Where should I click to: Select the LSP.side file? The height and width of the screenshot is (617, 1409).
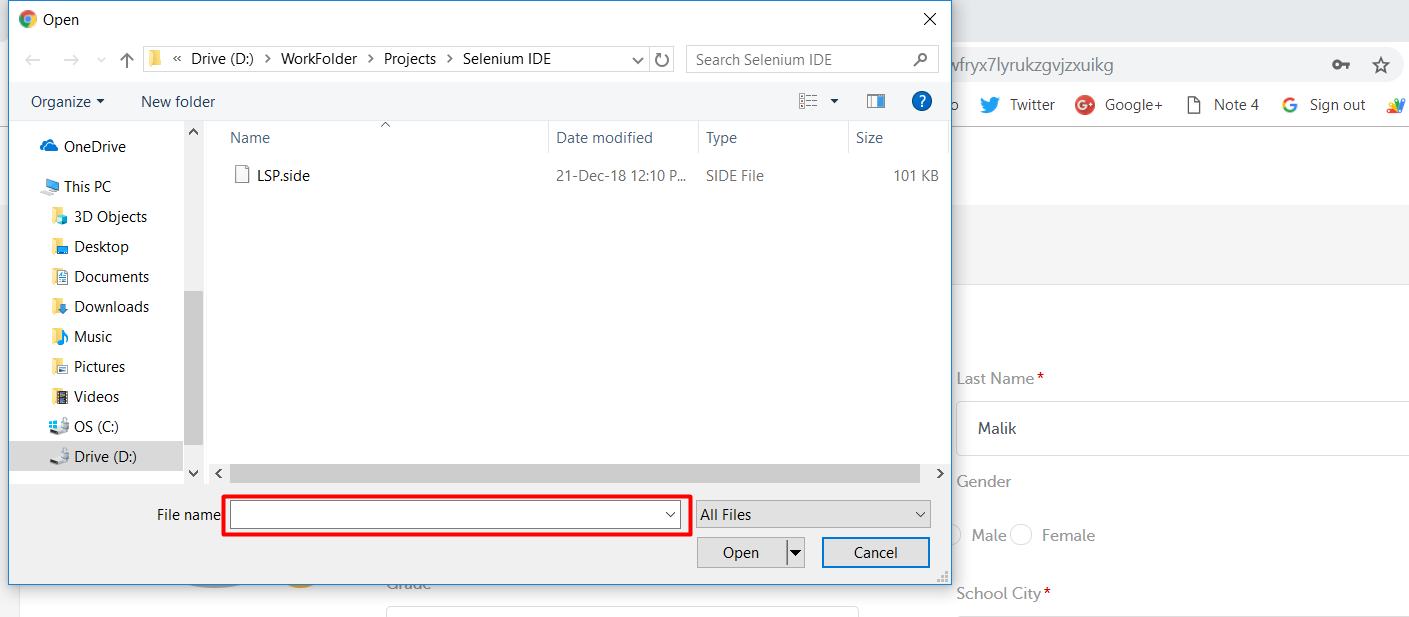[283, 175]
